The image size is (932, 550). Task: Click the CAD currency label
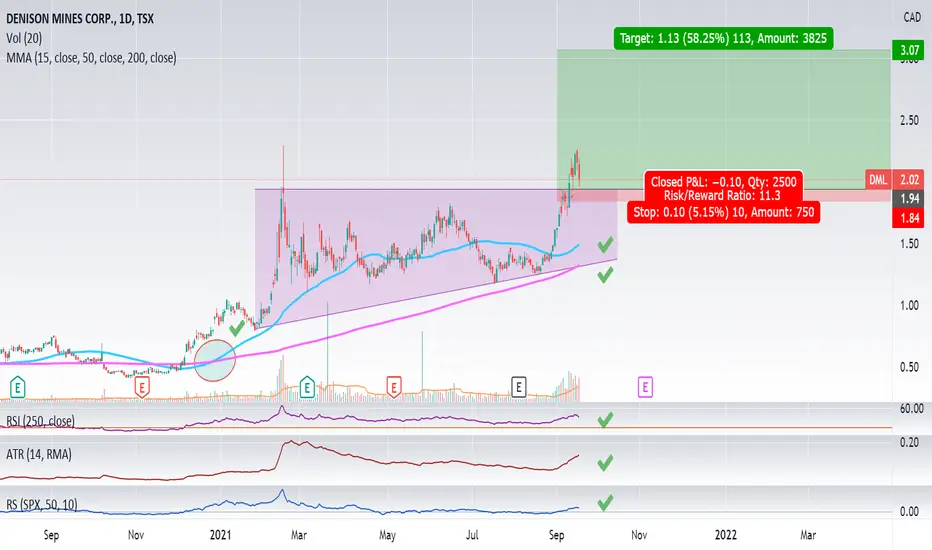[912, 18]
